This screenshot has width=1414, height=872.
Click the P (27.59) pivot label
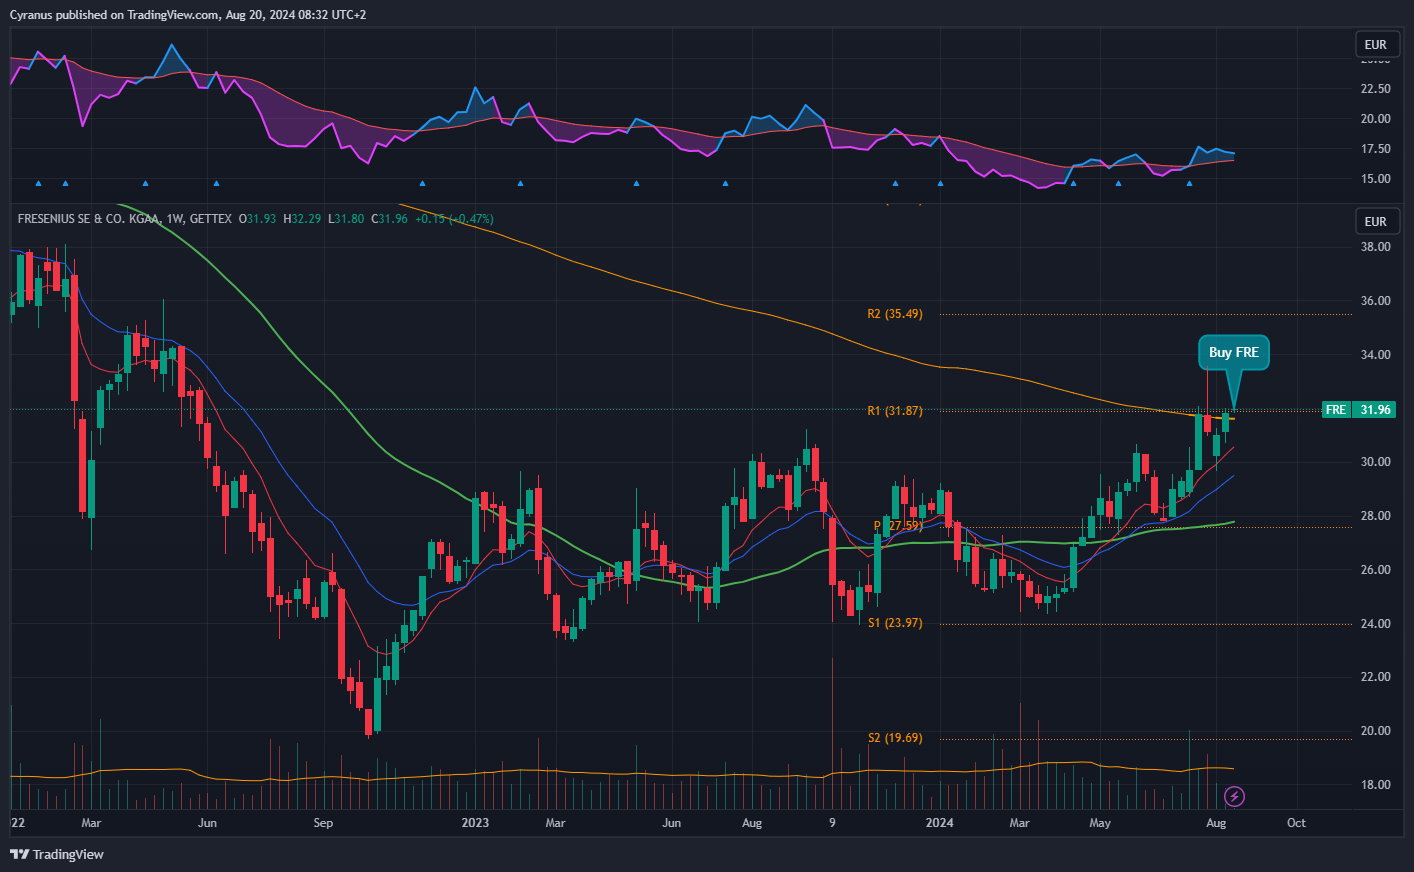point(898,526)
